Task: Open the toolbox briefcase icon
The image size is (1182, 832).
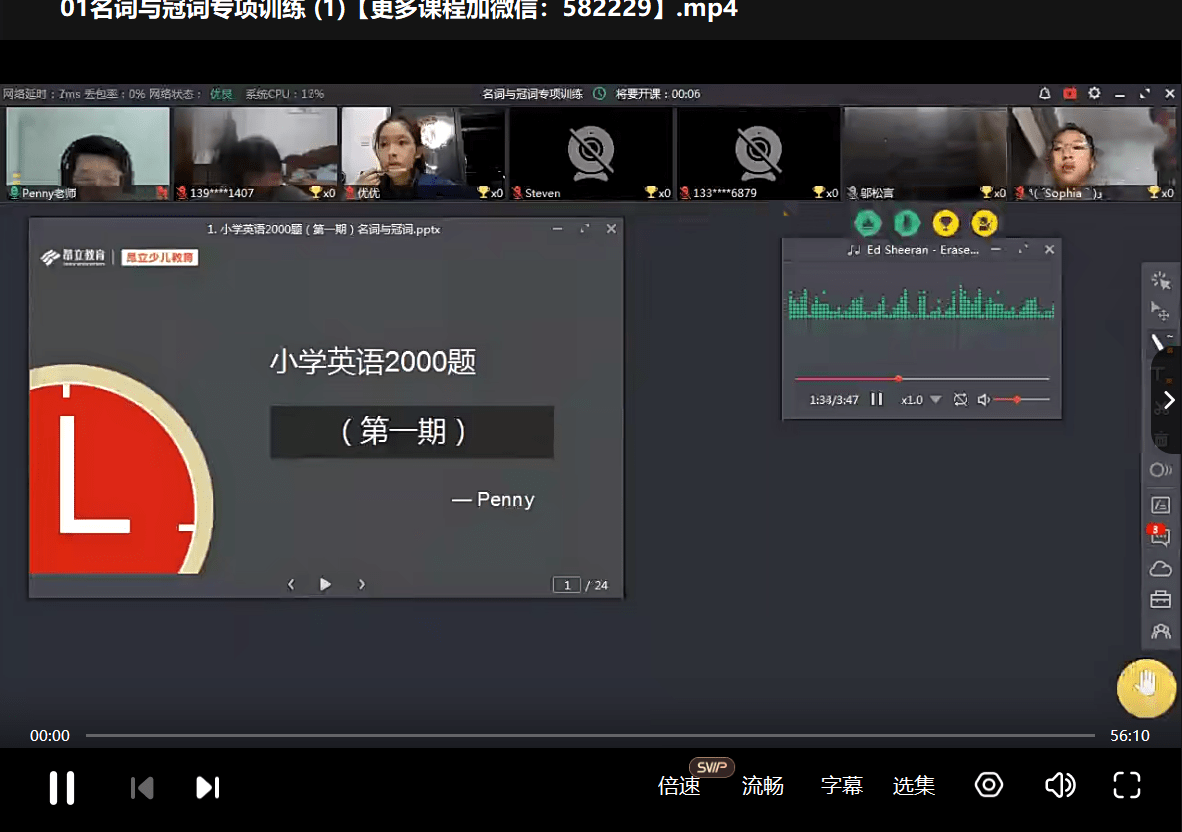Action: click(x=1161, y=600)
